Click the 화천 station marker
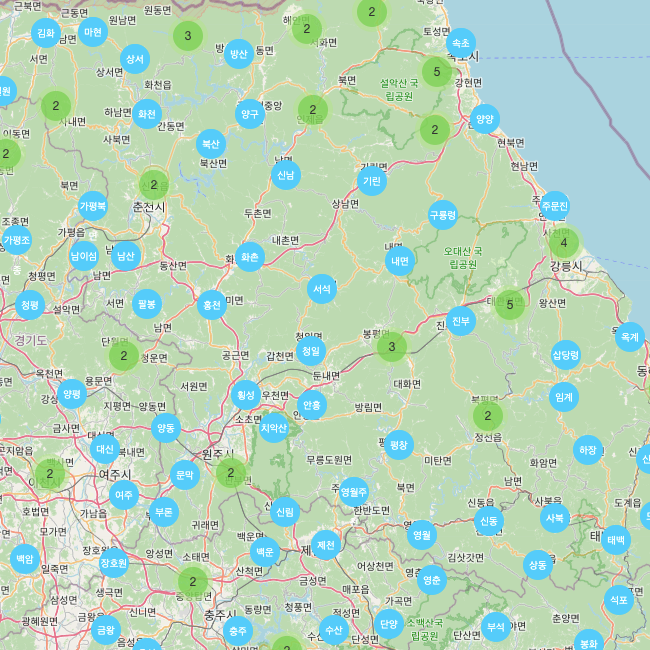Viewport: 650px width, 650px height. pyautogui.click(x=147, y=114)
